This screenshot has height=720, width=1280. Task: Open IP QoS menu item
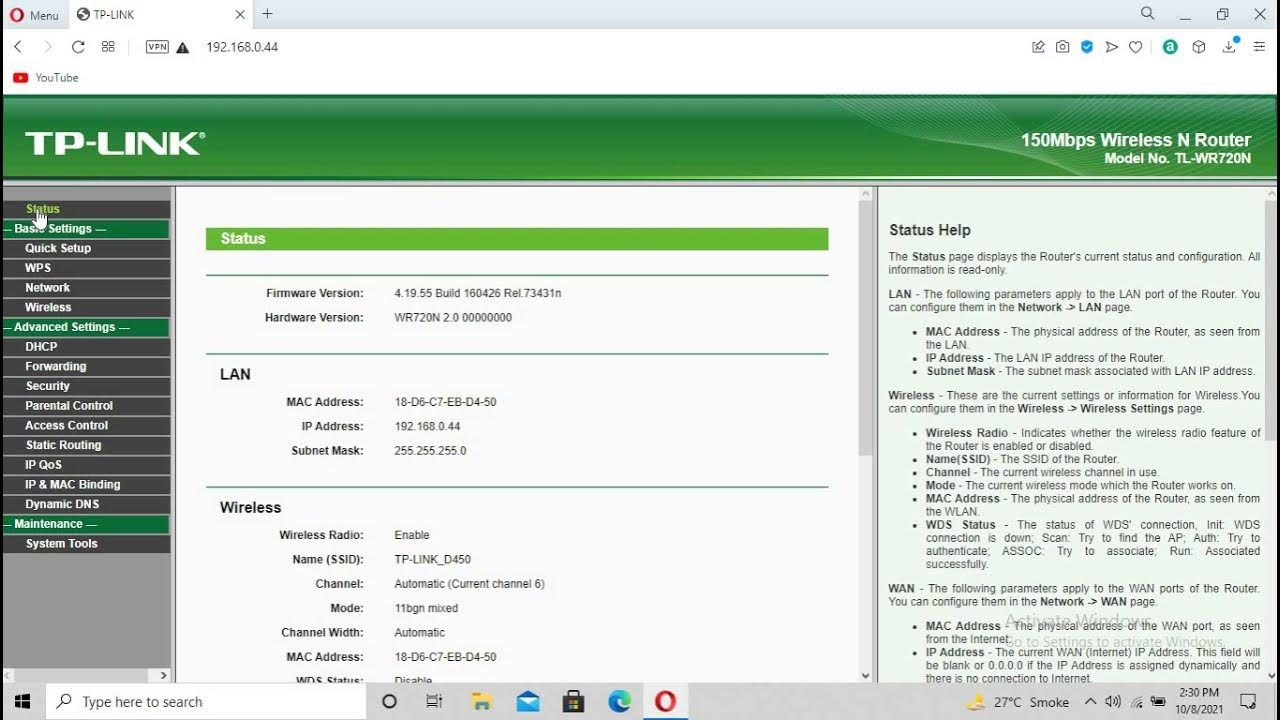tap(44, 465)
